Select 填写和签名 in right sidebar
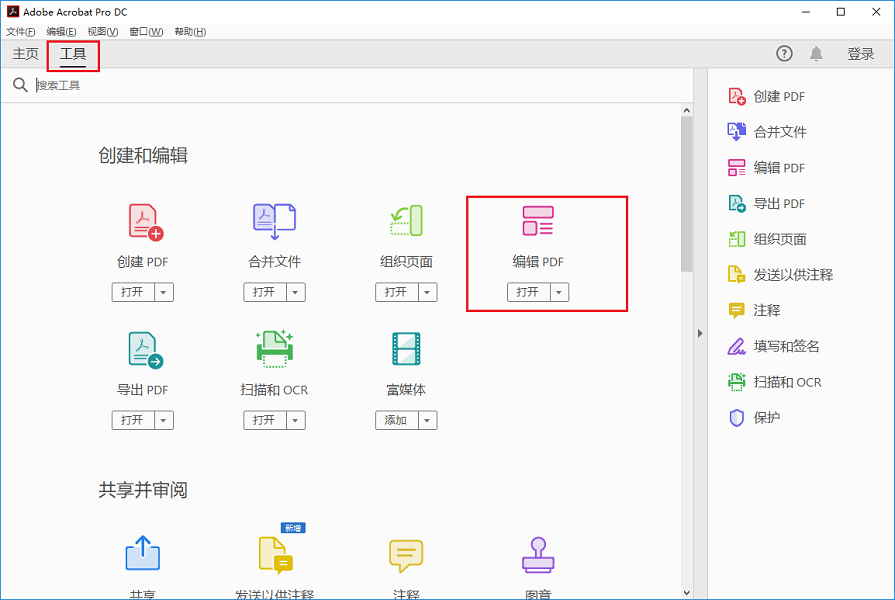Screen dimensions: 895x600 [773, 346]
